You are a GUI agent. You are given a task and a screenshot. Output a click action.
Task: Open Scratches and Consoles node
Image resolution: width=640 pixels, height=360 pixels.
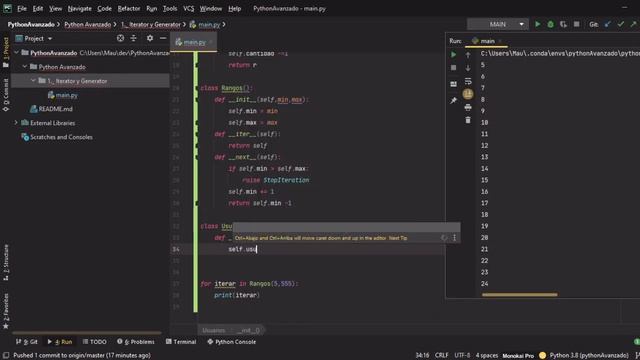61,137
